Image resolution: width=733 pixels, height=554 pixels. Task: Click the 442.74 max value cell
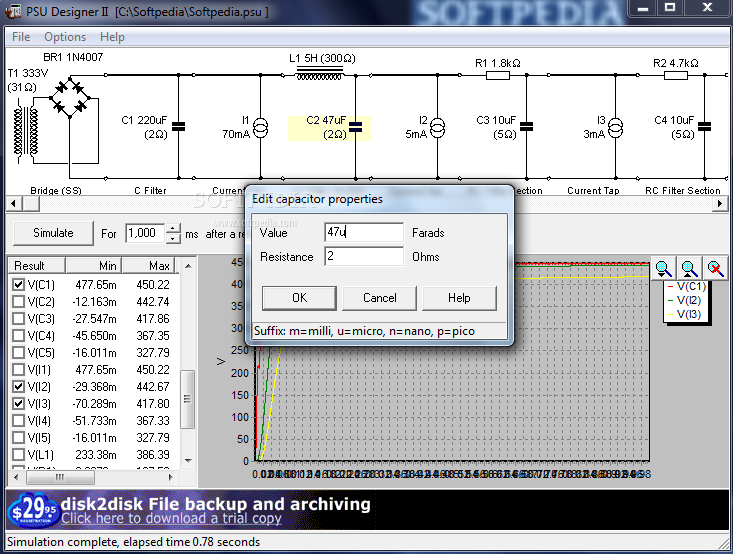(153, 302)
